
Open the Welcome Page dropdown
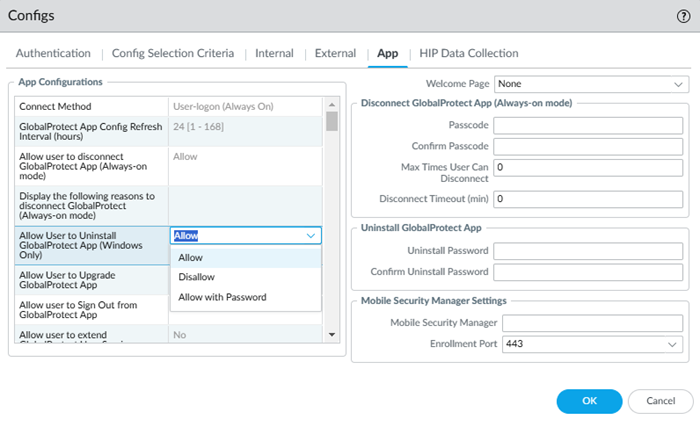[x=590, y=85]
